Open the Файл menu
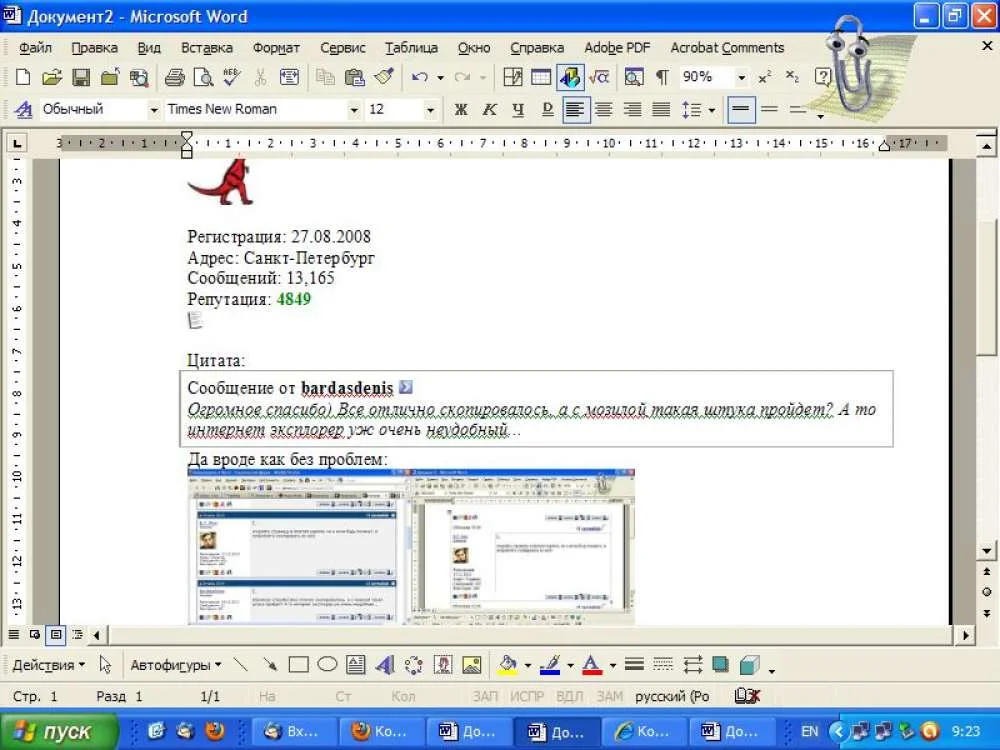Image resolution: width=1000 pixels, height=750 pixels. [x=35, y=48]
